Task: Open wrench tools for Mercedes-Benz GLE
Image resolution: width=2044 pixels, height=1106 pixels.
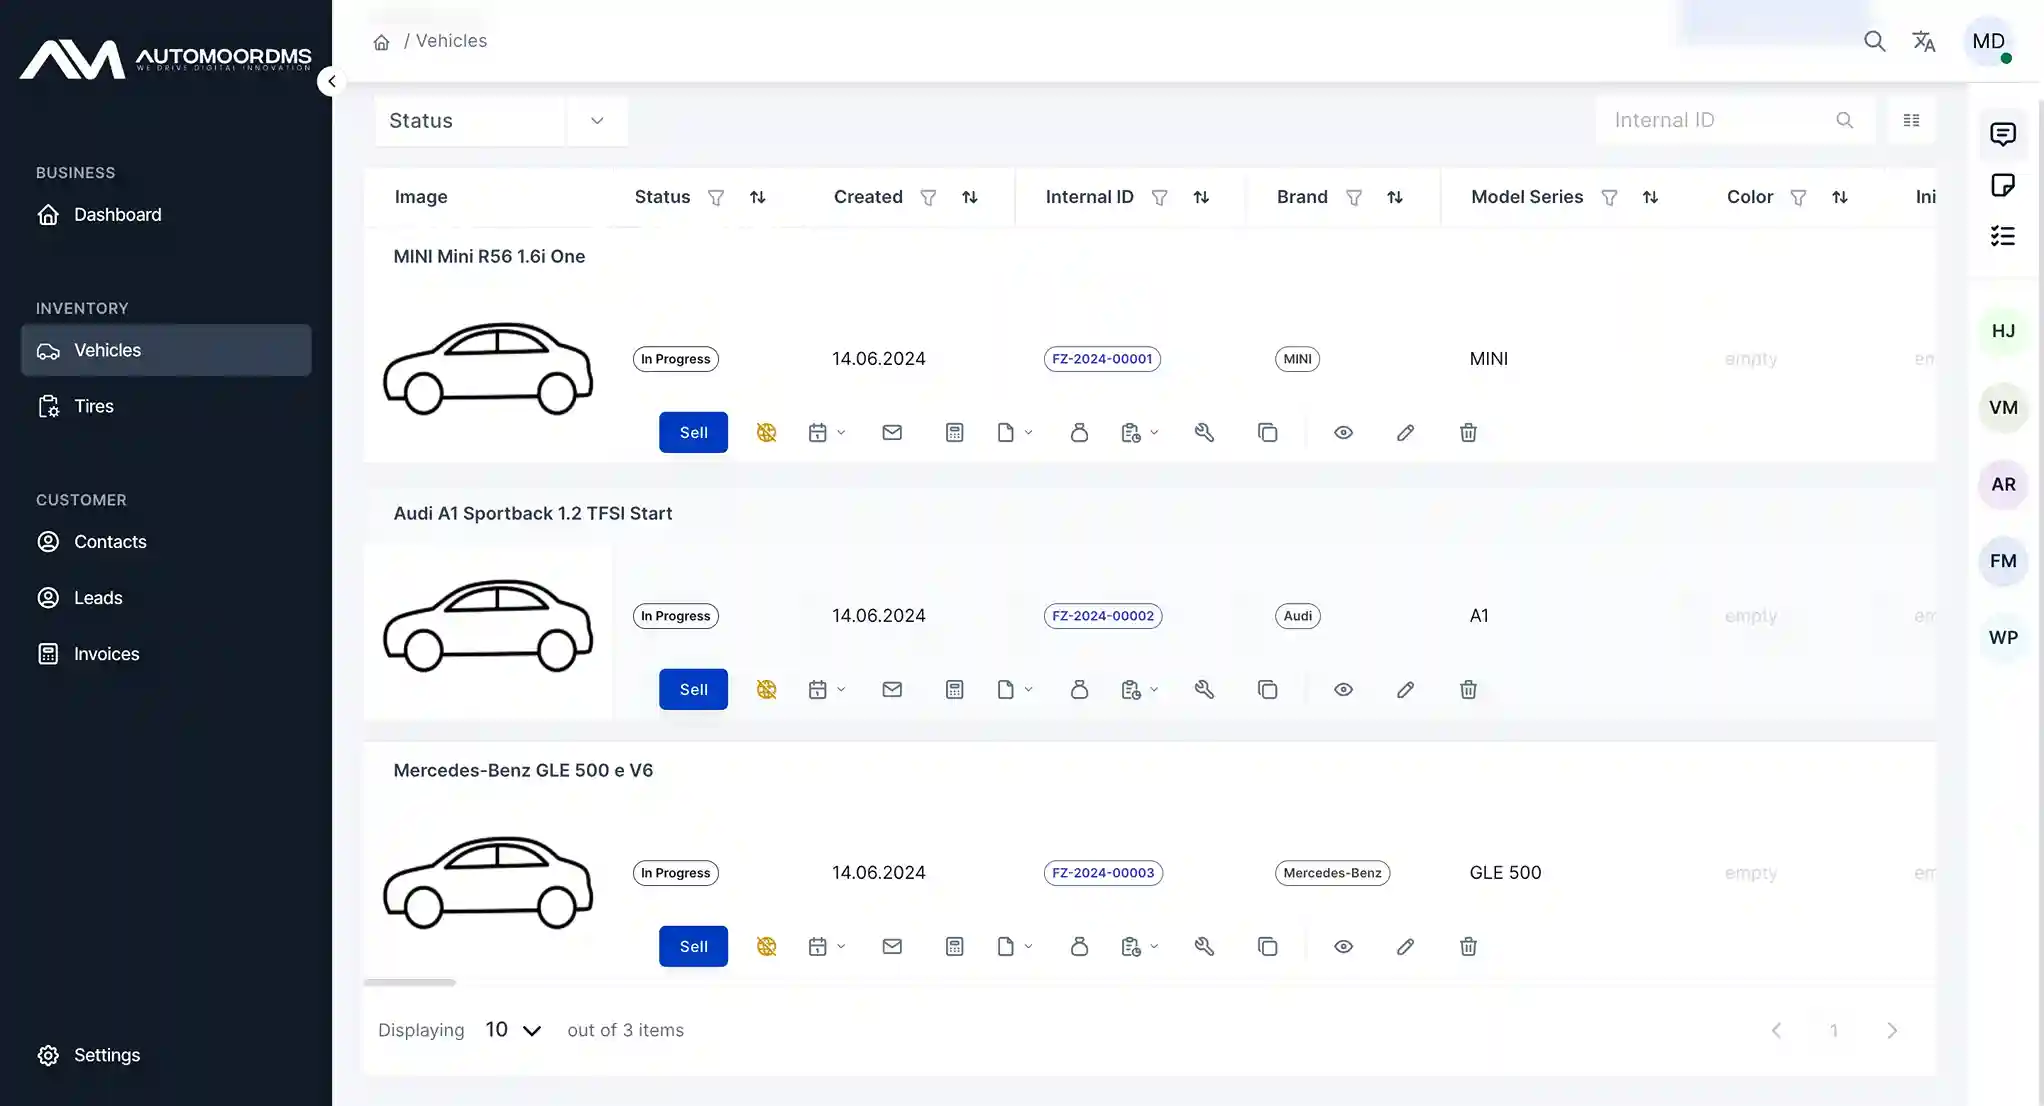Action: tap(1204, 946)
